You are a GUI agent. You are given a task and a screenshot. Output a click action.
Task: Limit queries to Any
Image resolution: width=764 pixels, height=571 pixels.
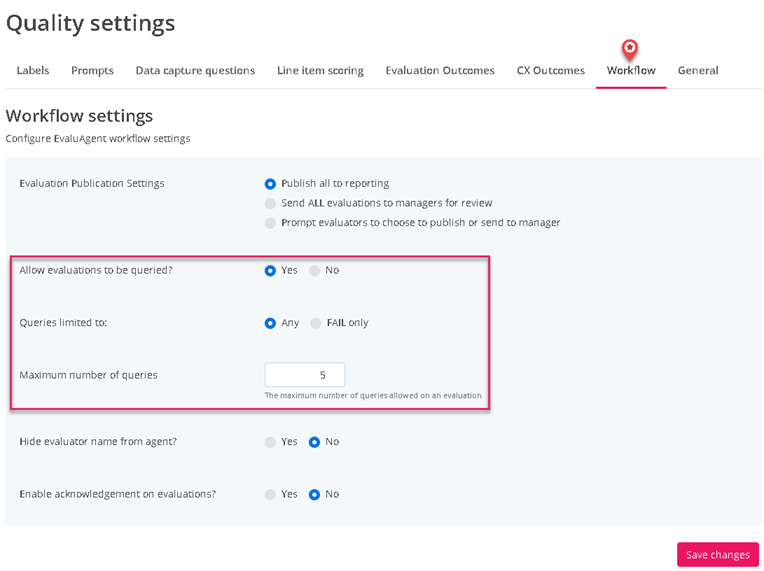270,323
